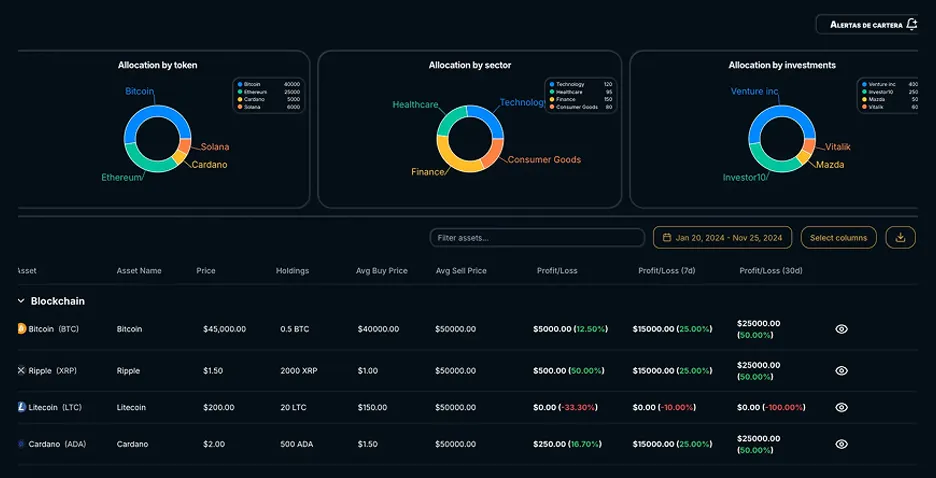This screenshot has height=478, width=936.
Task: Click the download export icon button
Action: [x=900, y=238]
